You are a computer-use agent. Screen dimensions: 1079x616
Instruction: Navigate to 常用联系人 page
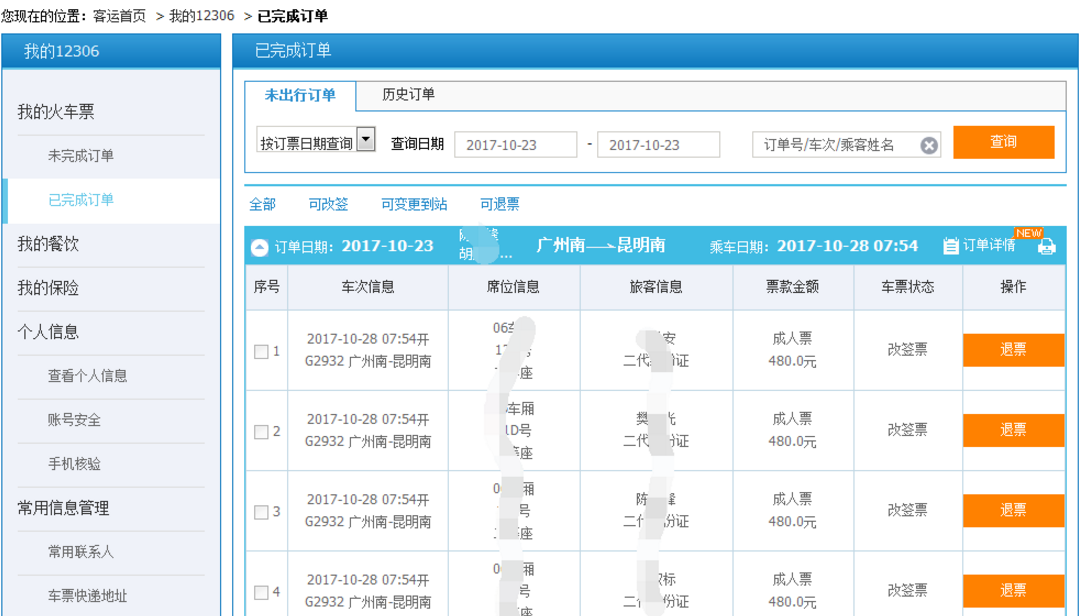pos(81,551)
